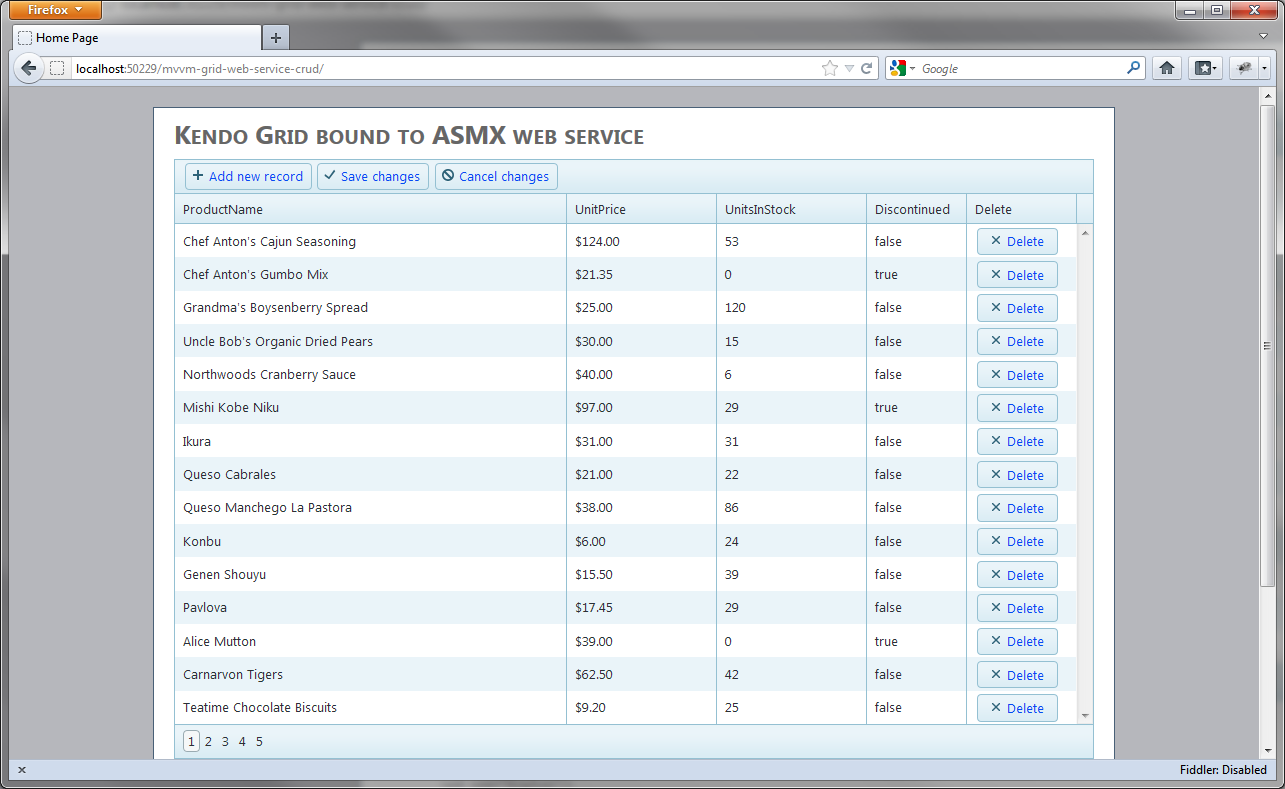Click the grid's scroll down arrow
This screenshot has width=1285, height=789.
tap(1085, 716)
